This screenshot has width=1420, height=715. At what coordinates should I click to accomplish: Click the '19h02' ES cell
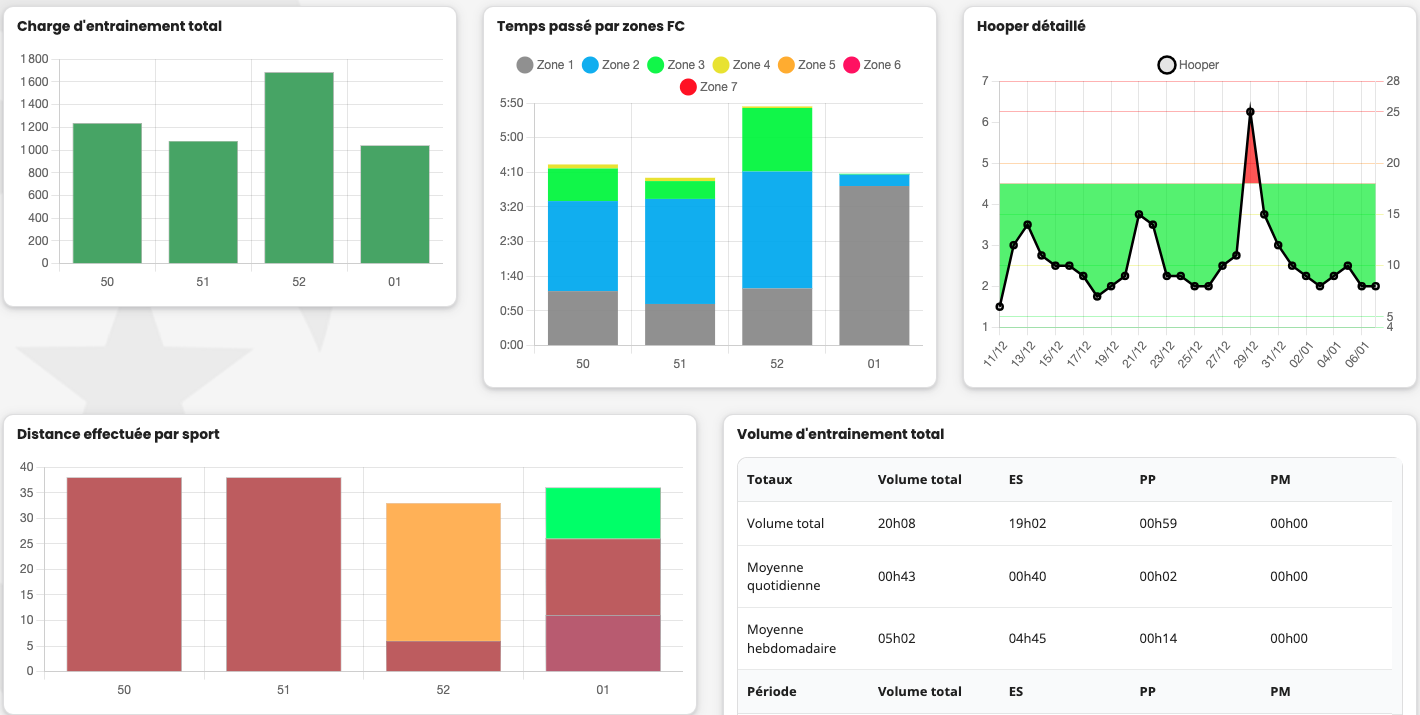[1027, 524]
